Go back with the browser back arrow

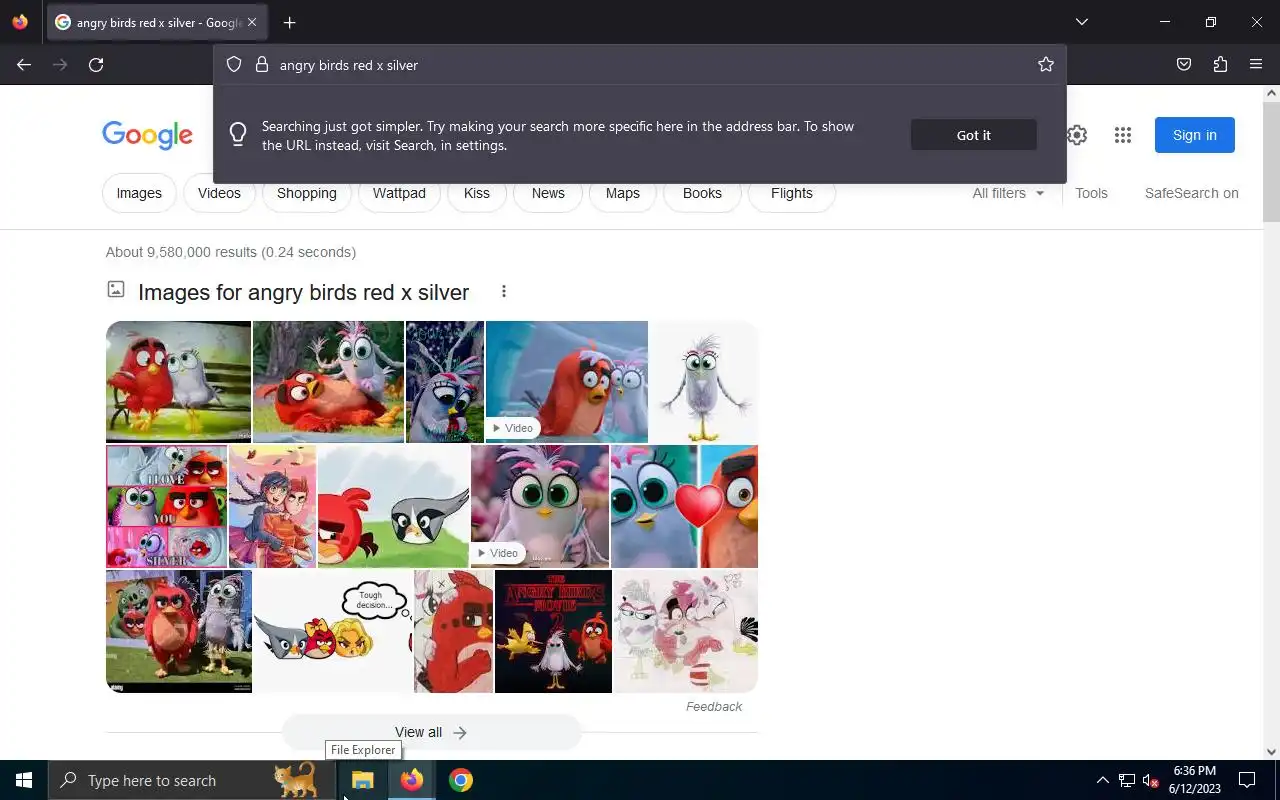click(24, 65)
